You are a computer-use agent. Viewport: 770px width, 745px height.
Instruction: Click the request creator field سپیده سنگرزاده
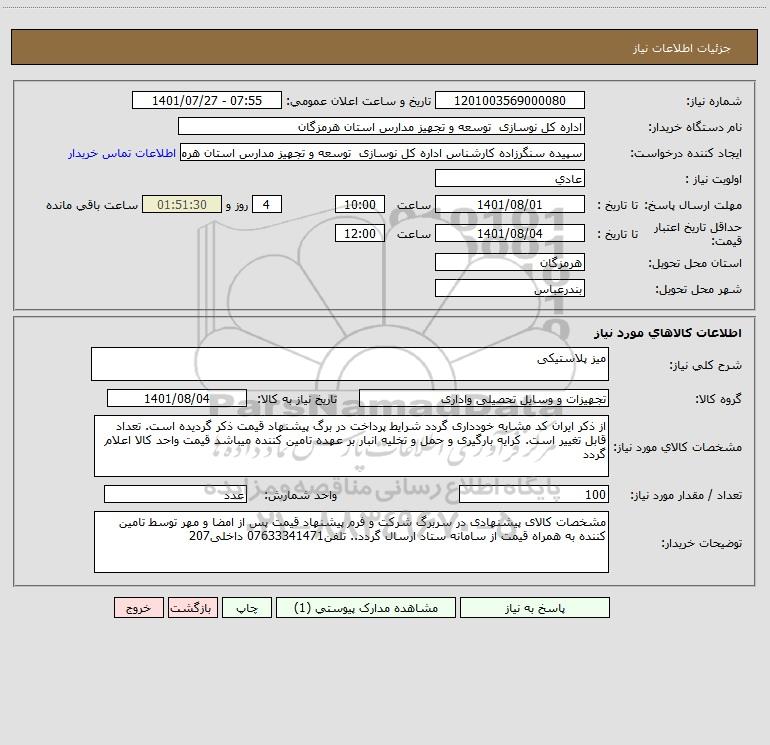click(383, 153)
